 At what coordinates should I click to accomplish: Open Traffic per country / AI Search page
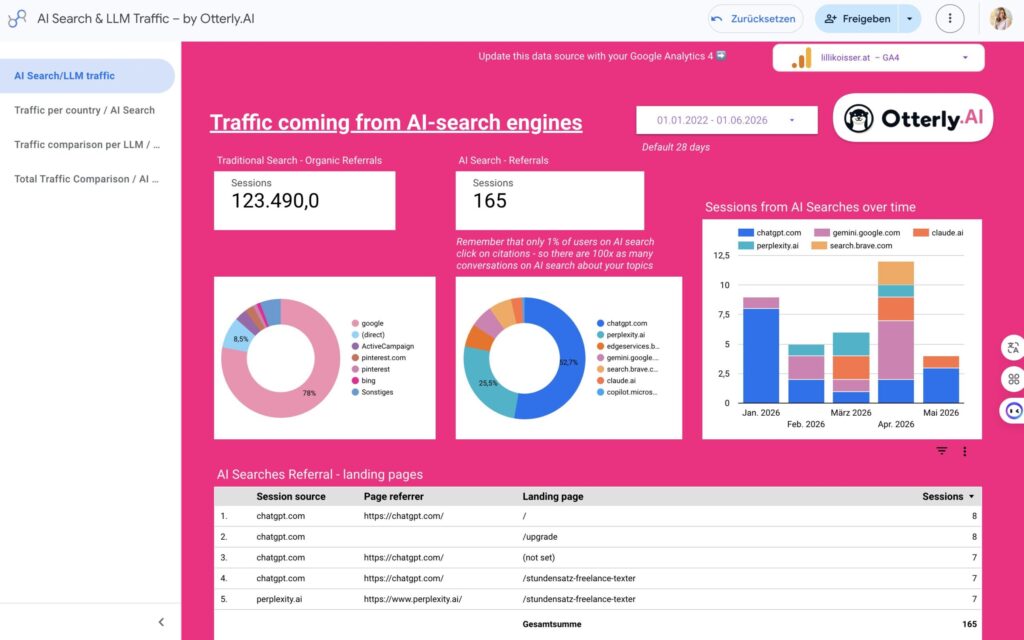(85, 110)
